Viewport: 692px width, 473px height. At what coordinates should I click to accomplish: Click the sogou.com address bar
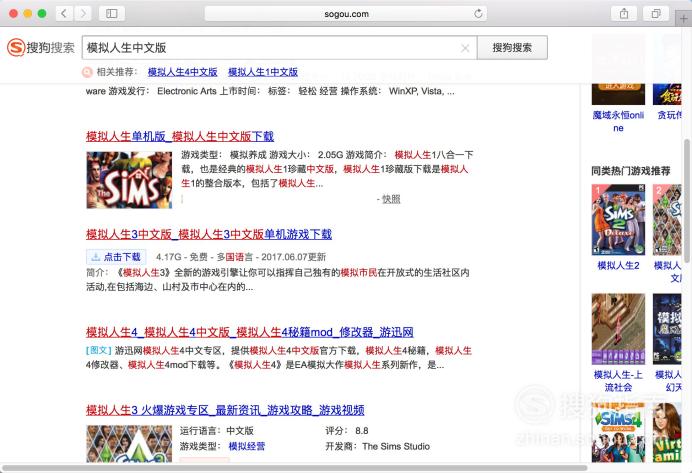(346, 14)
